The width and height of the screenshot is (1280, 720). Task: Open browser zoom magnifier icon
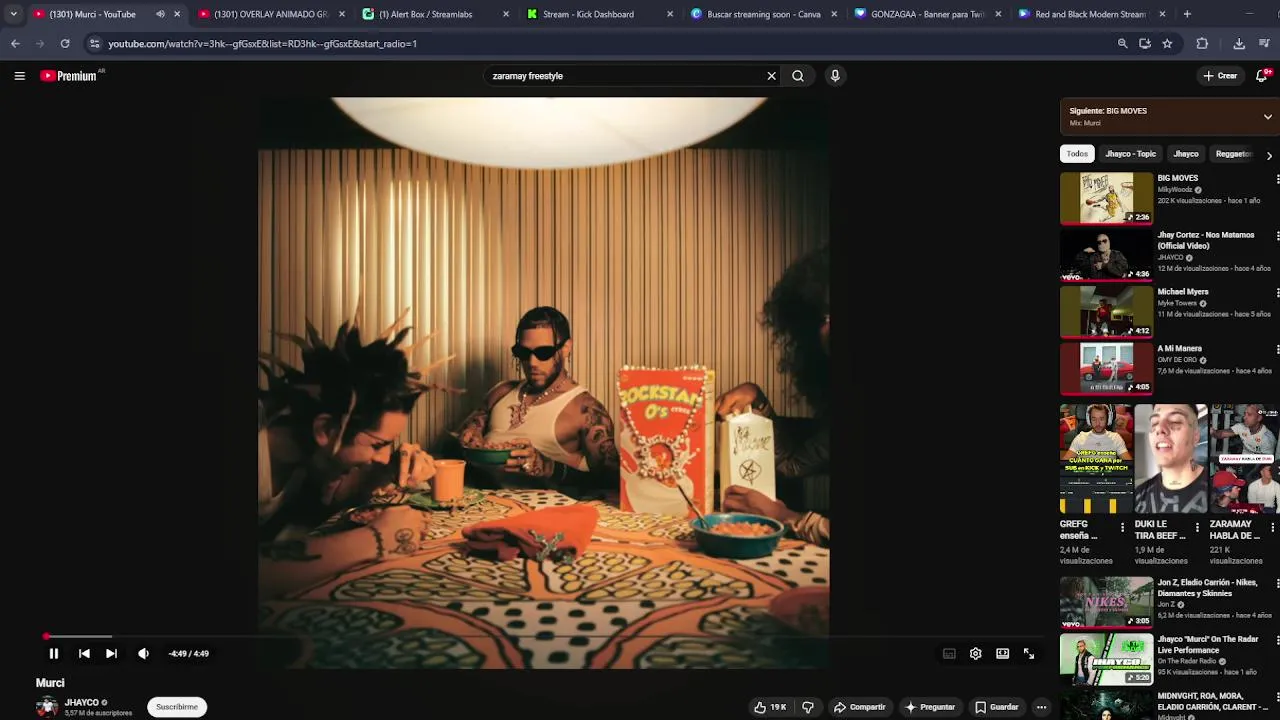pyautogui.click(x=1122, y=44)
